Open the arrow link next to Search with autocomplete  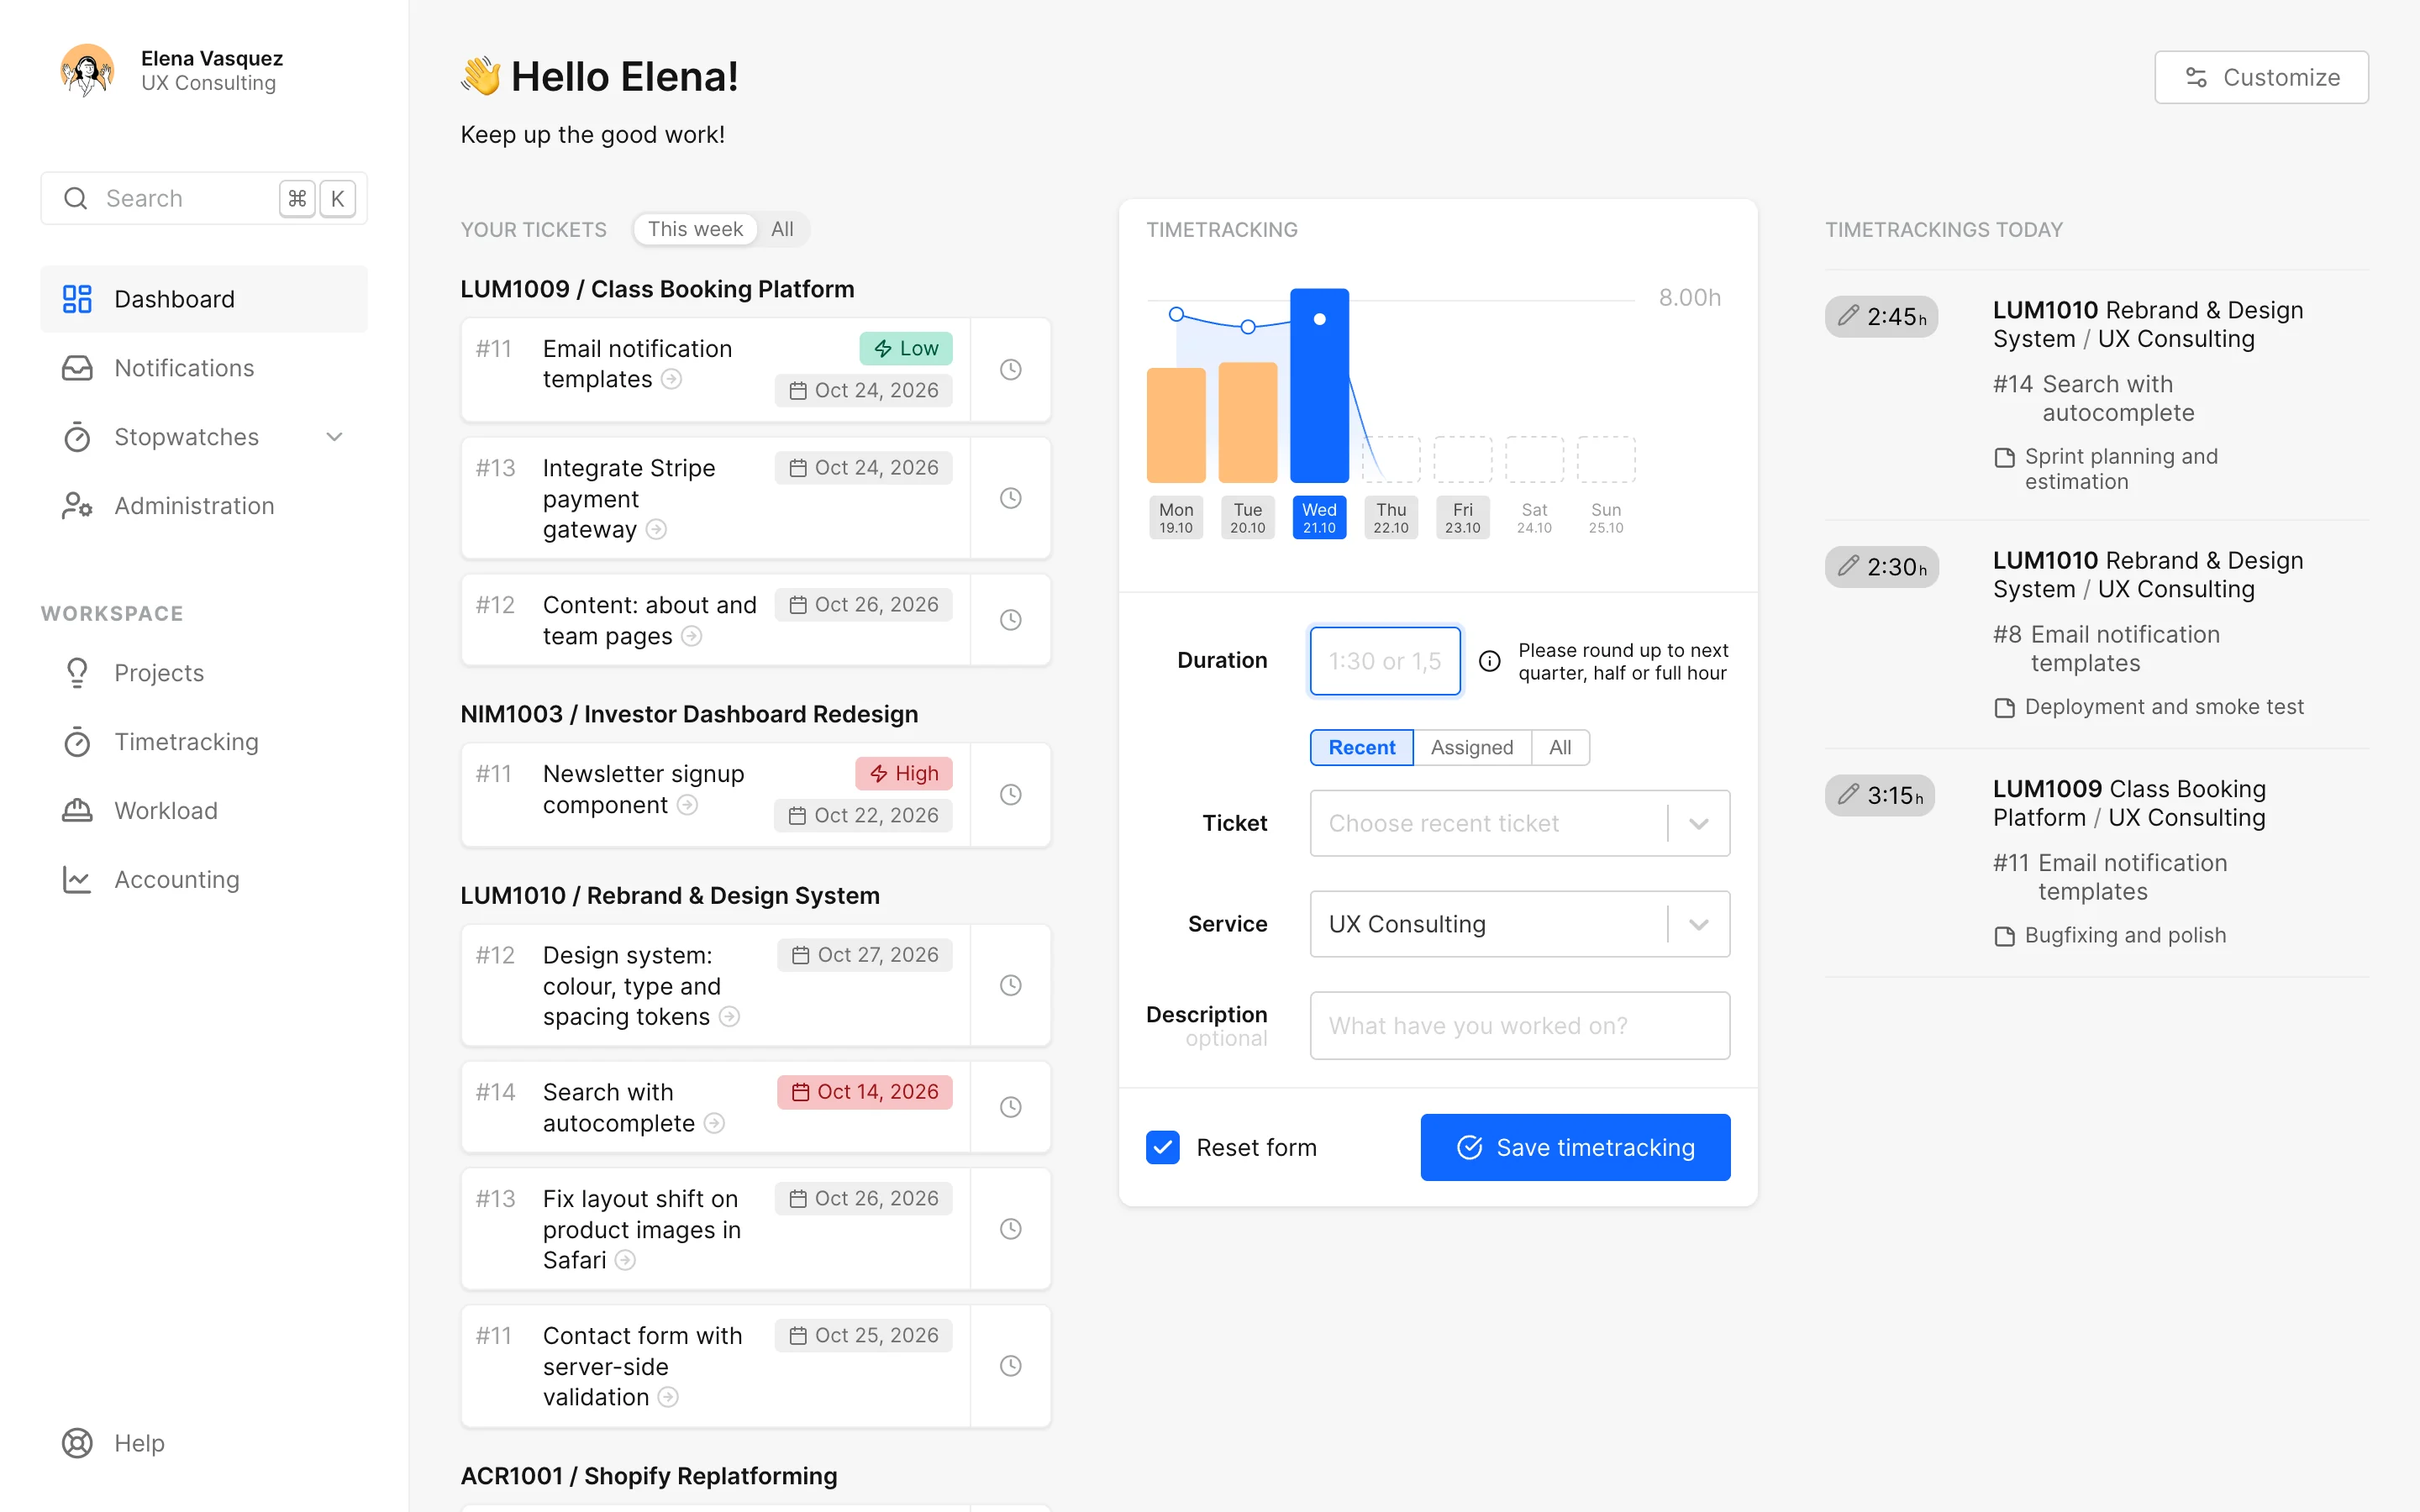point(714,1124)
